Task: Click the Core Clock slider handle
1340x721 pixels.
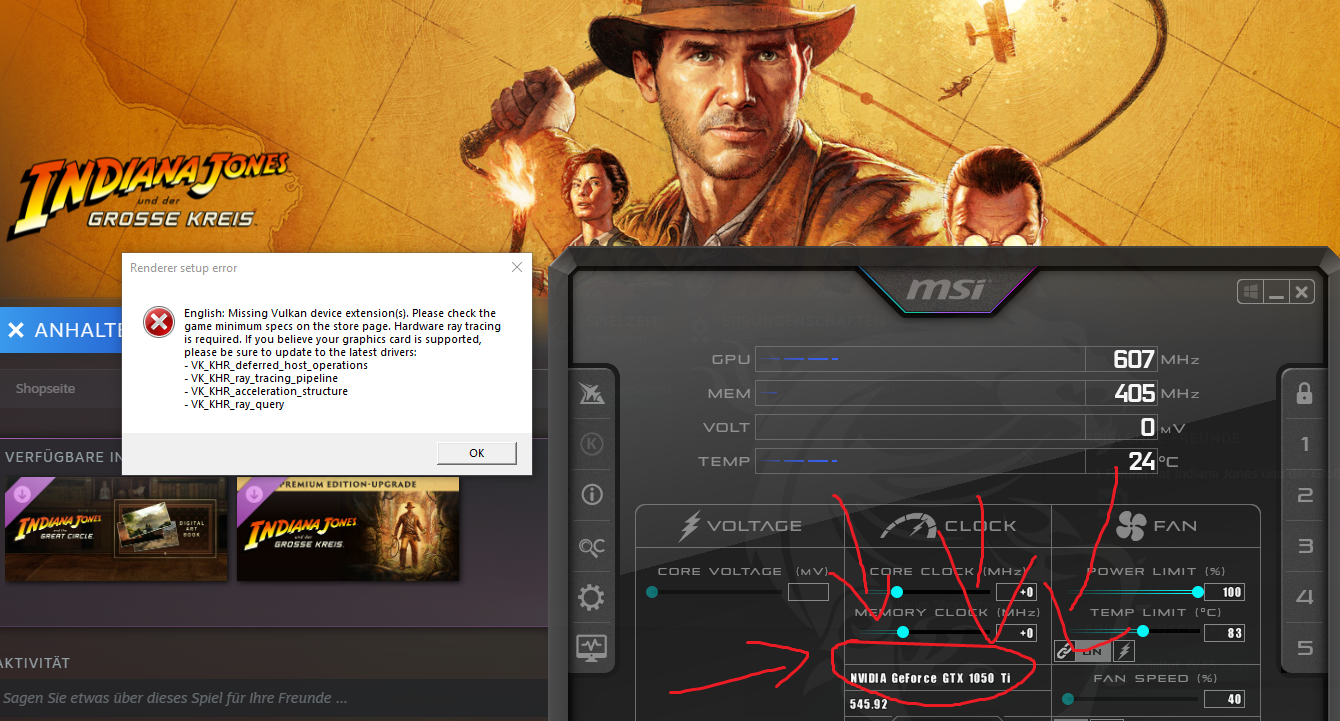Action: (897, 592)
